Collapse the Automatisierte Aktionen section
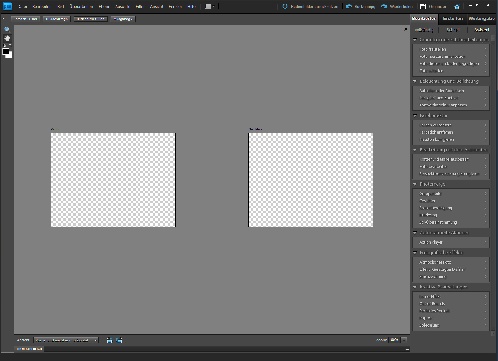The image size is (498, 361). [415, 233]
